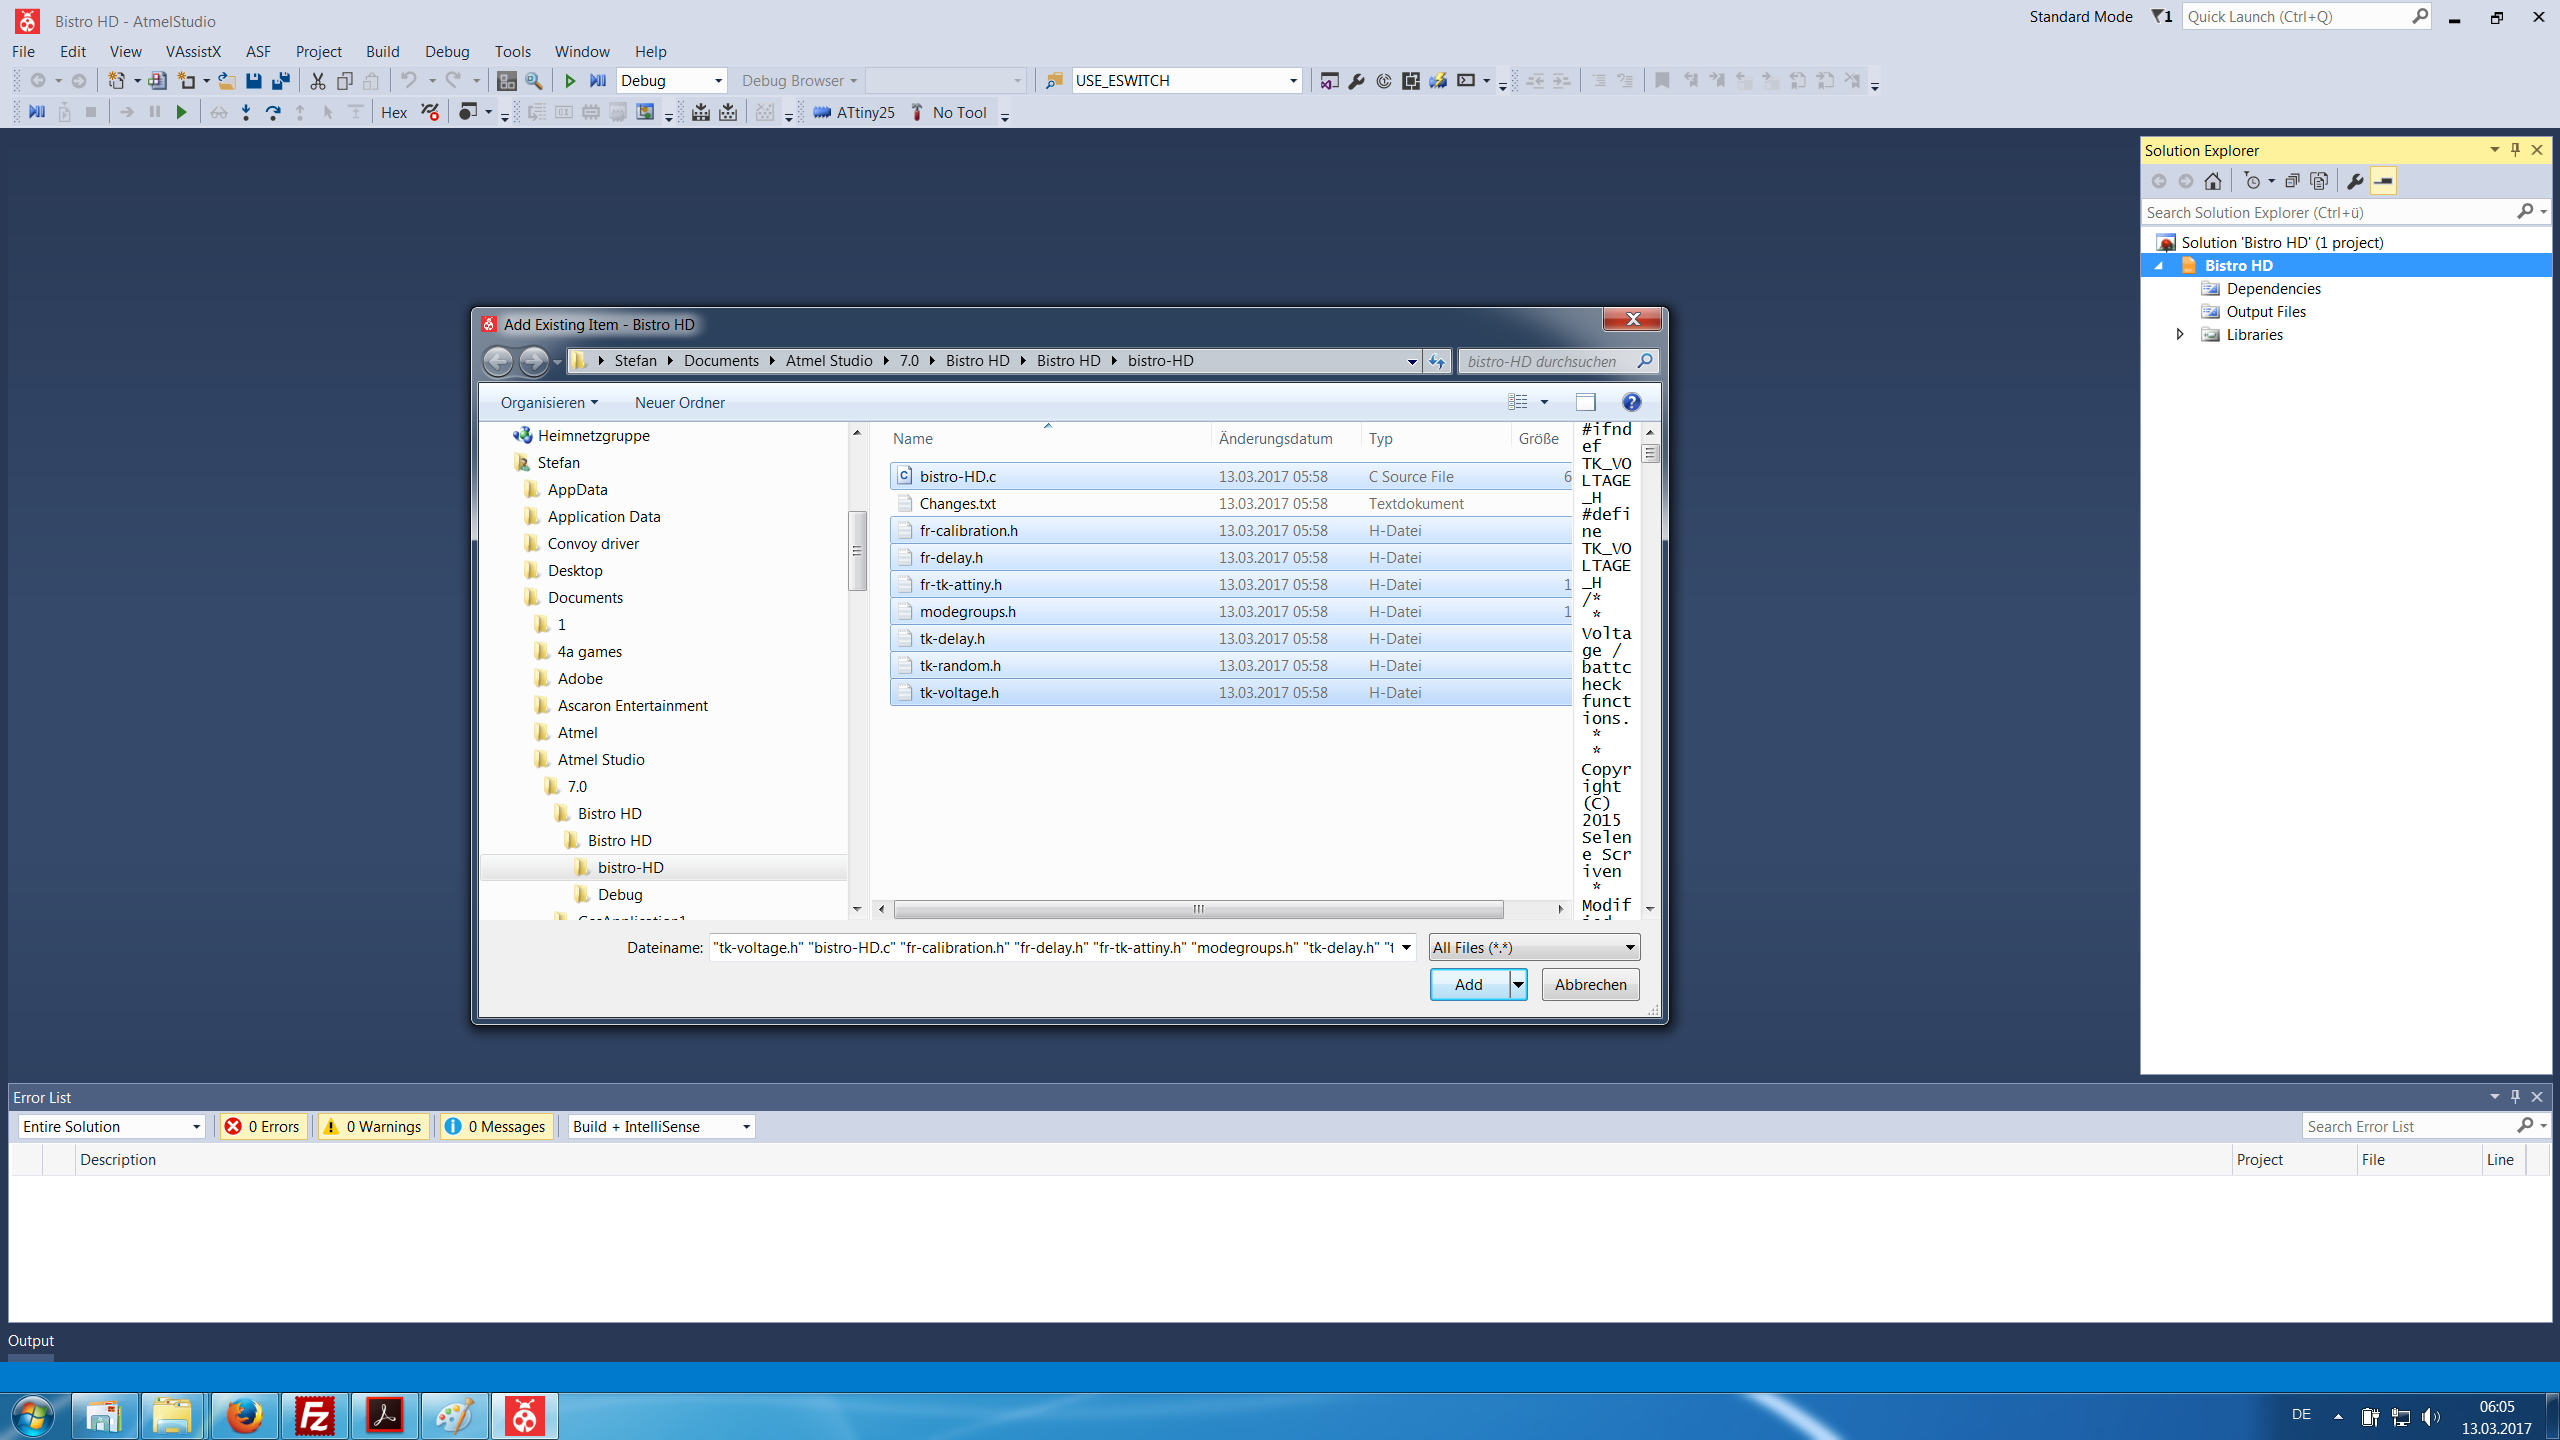This screenshot has width=2560, height=1440.
Task: Click the Step Over arrow icon
Action: (x=273, y=112)
